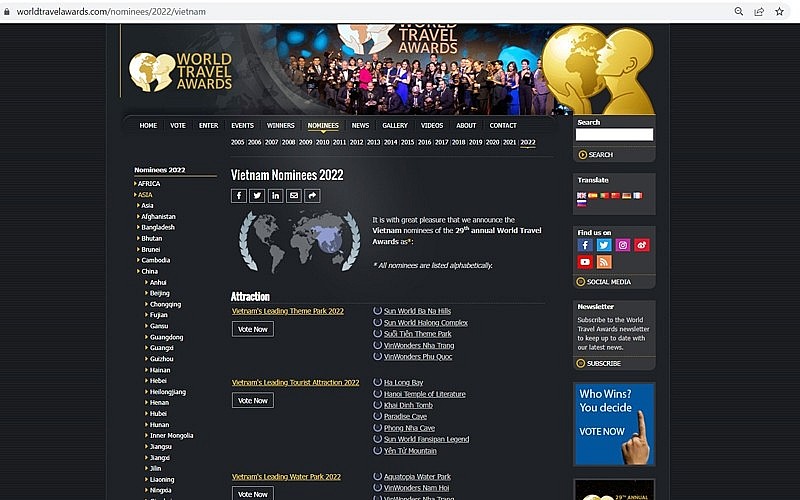Click the Facebook share icon under the heading

[239, 196]
